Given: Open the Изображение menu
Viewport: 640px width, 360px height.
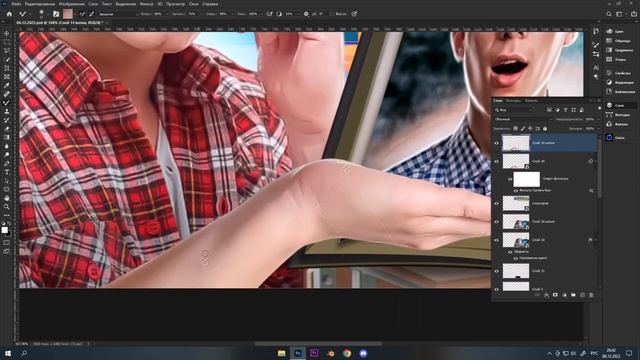Looking at the screenshot, I should [x=71, y=4].
